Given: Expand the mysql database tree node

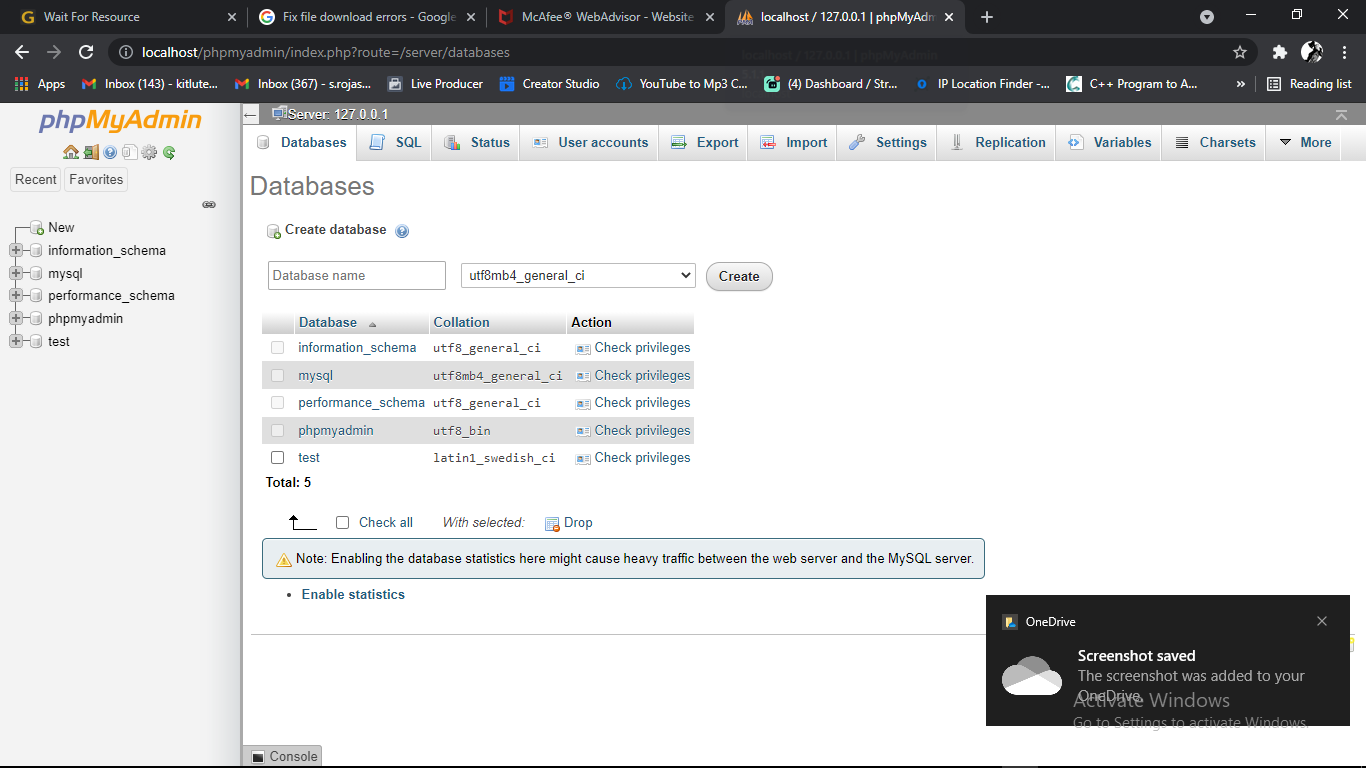Looking at the screenshot, I should (16, 273).
